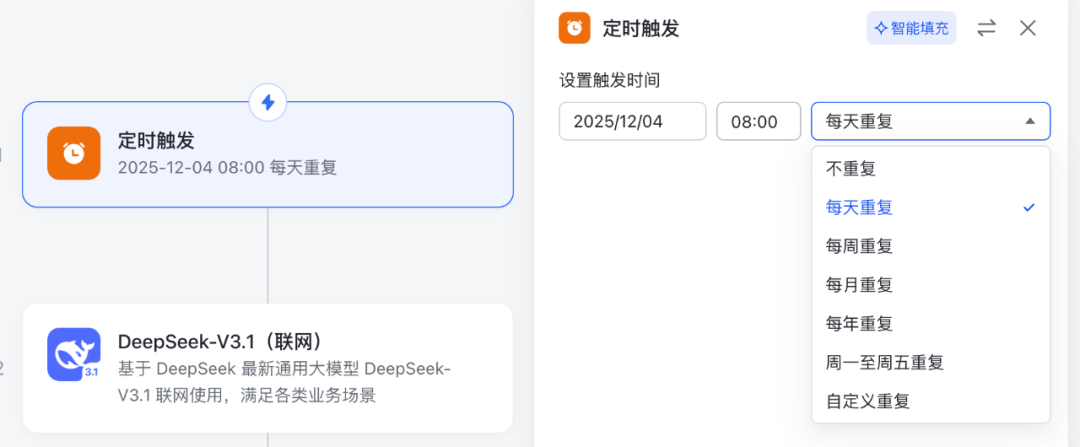Click the panel header alarm clock icon
The width and height of the screenshot is (1080, 447).
pos(574,28)
